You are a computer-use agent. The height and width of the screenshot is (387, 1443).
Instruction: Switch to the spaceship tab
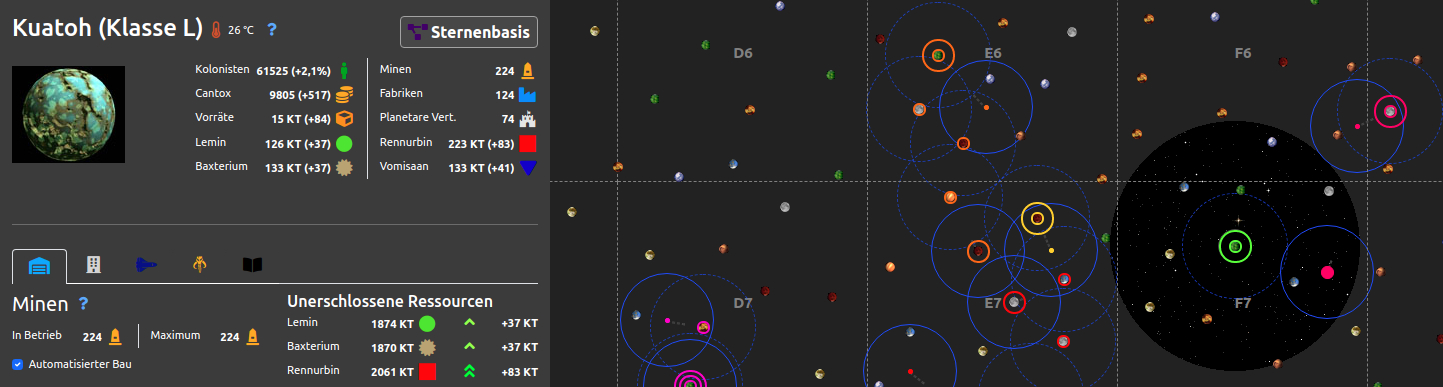pos(146,265)
